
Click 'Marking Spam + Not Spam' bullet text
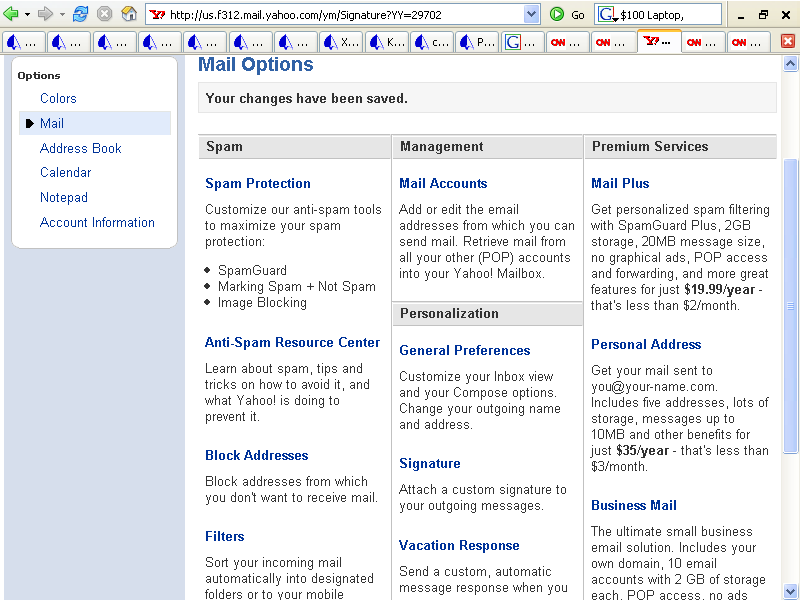point(296,286)
